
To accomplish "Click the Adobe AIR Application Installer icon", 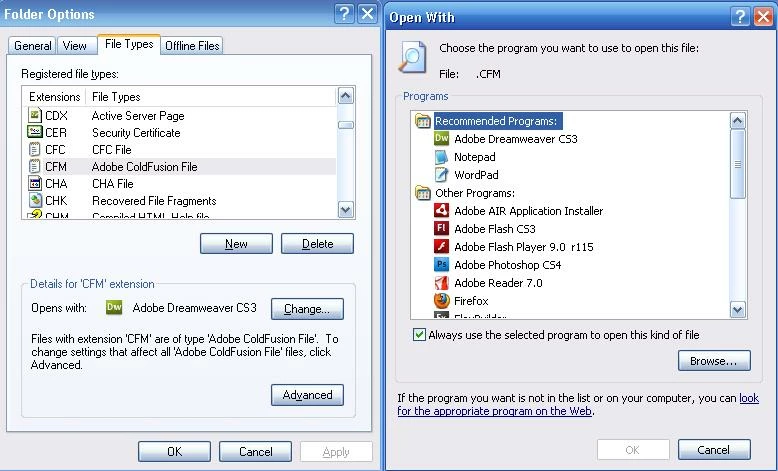I will (x=441, y=210).
